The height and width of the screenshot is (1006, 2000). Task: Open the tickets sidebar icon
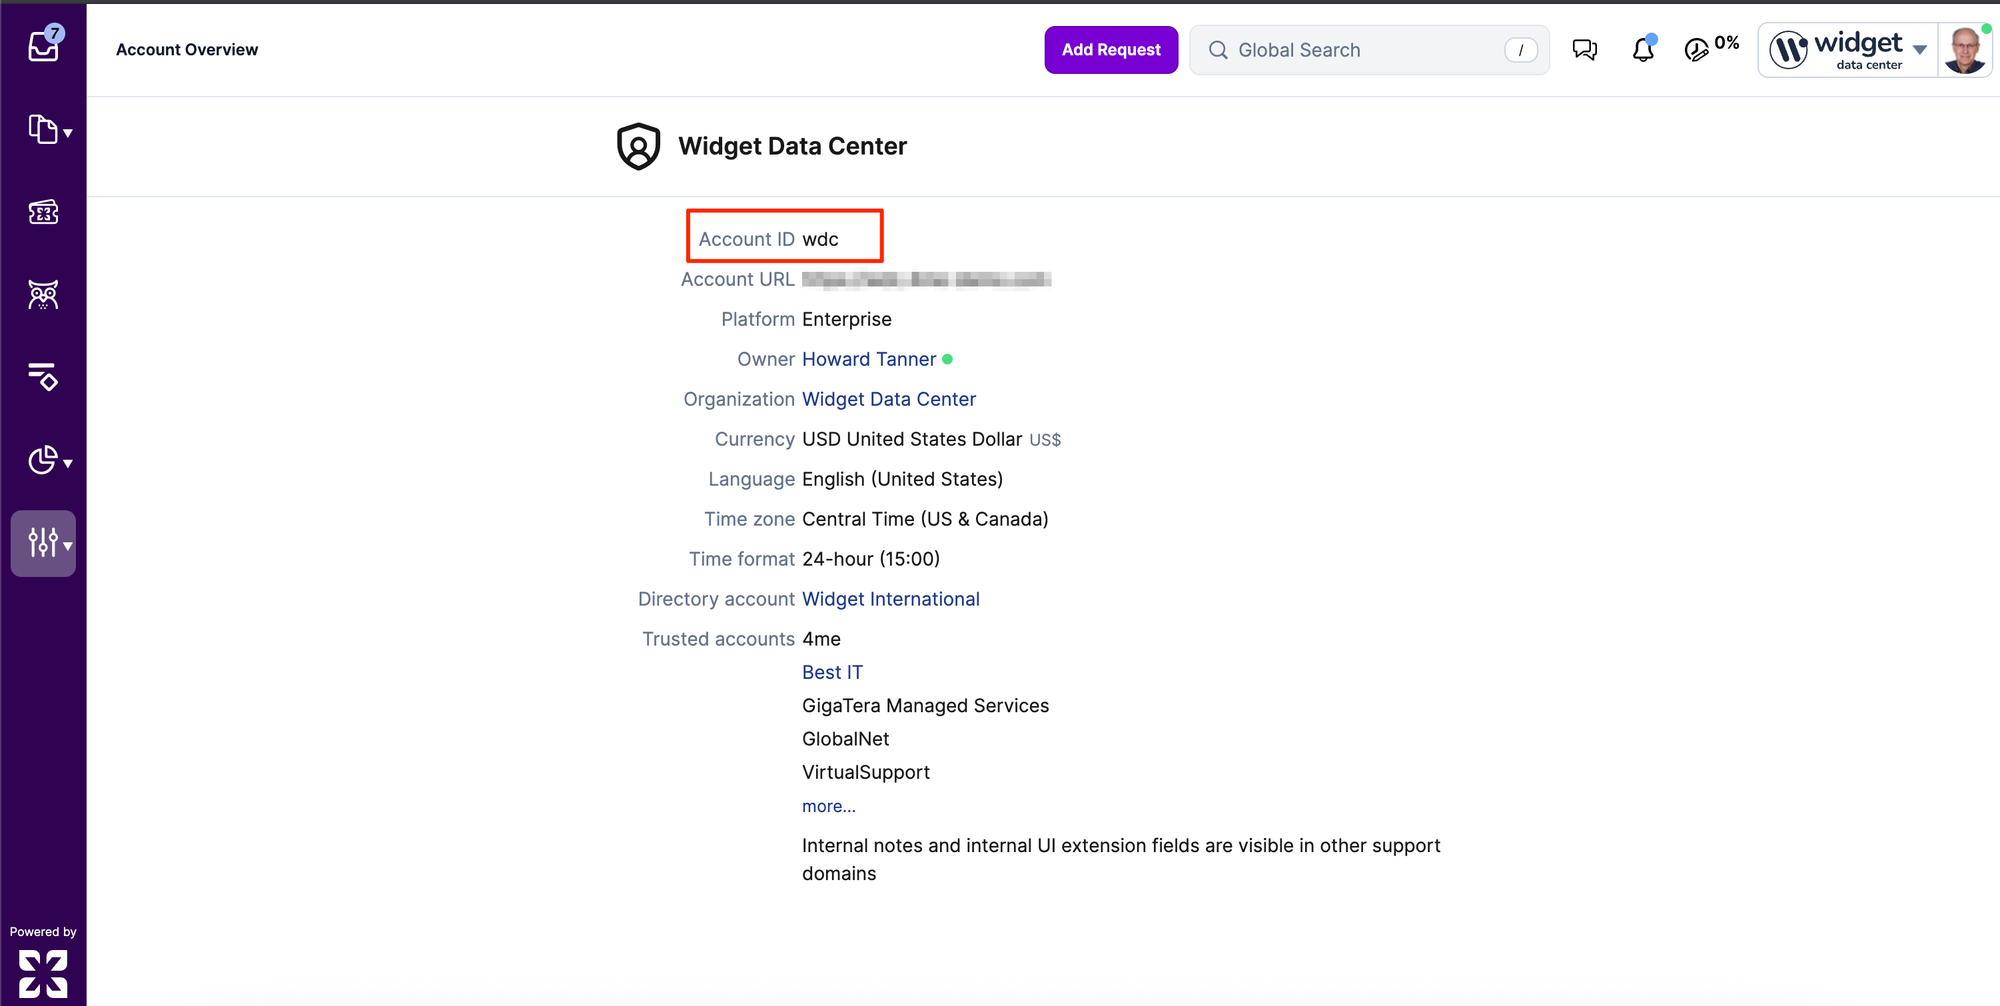tap(43, 212)
